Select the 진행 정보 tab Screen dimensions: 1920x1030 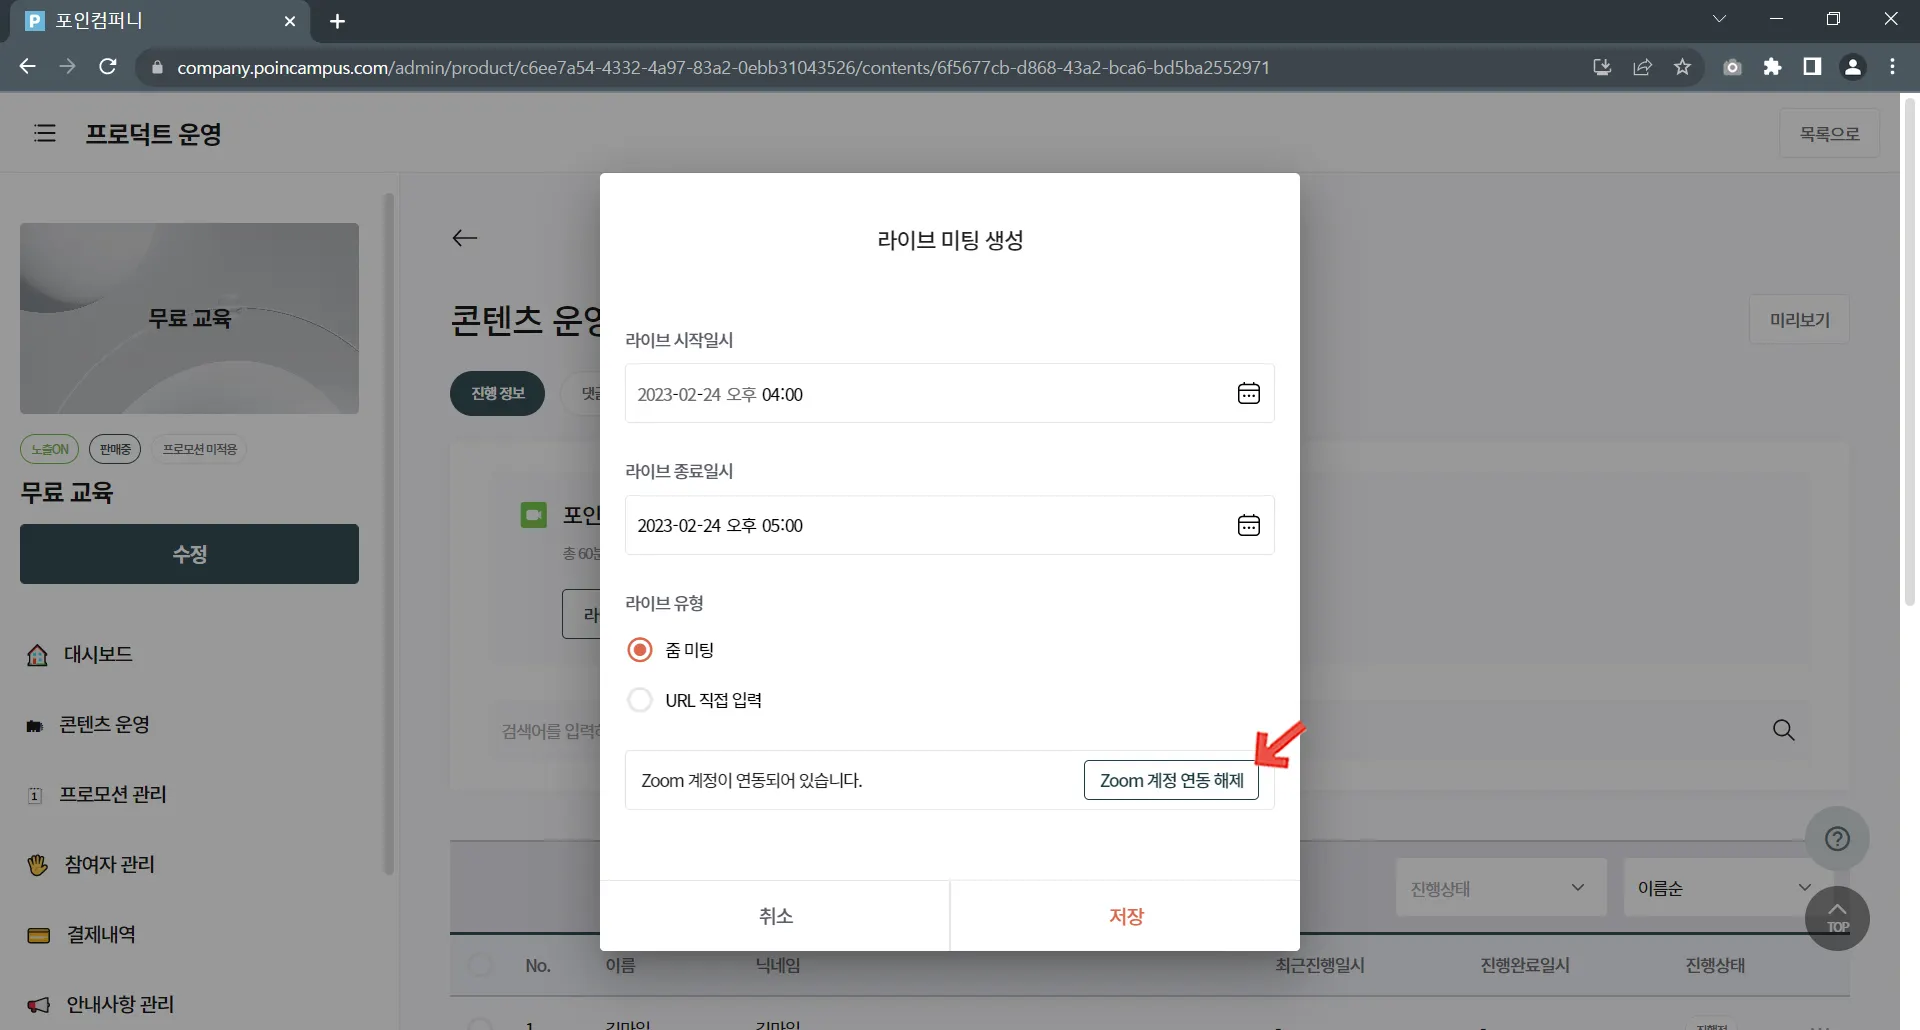click(498, 393)
